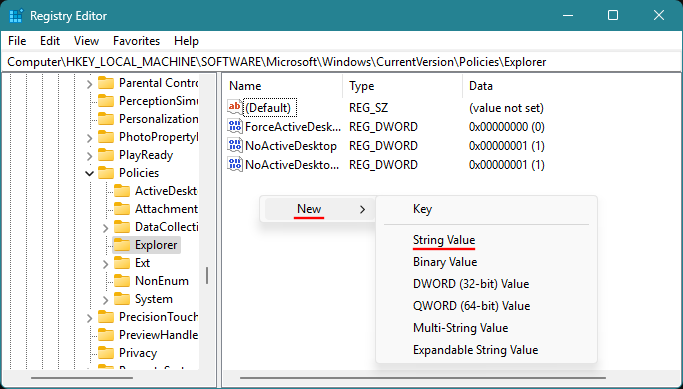This screenshot has height=389, width=683.
Task: Click the Registry Editor app icon in title bar
Action: coord(16,16)
